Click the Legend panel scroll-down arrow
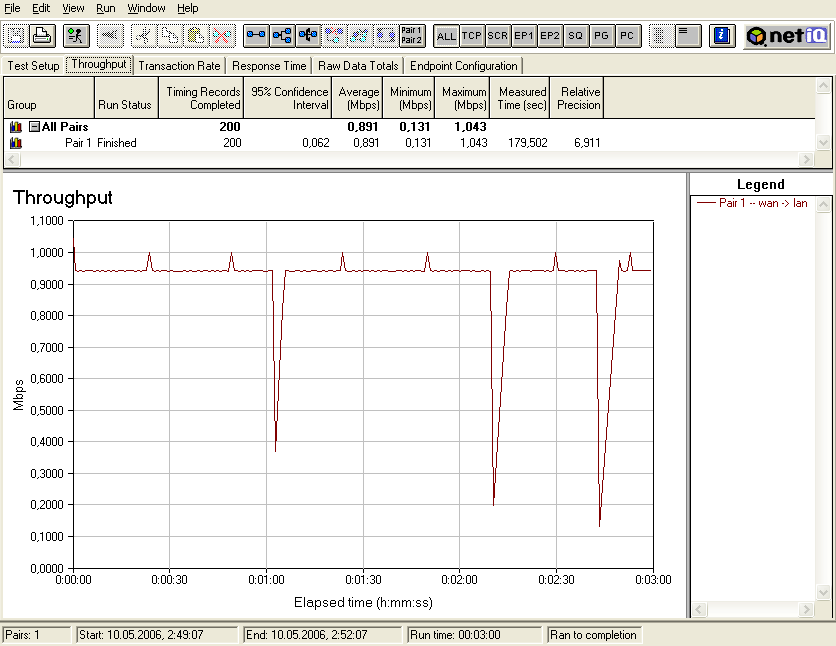The height and width of the screenshot is (646, 836). [823, 592]
